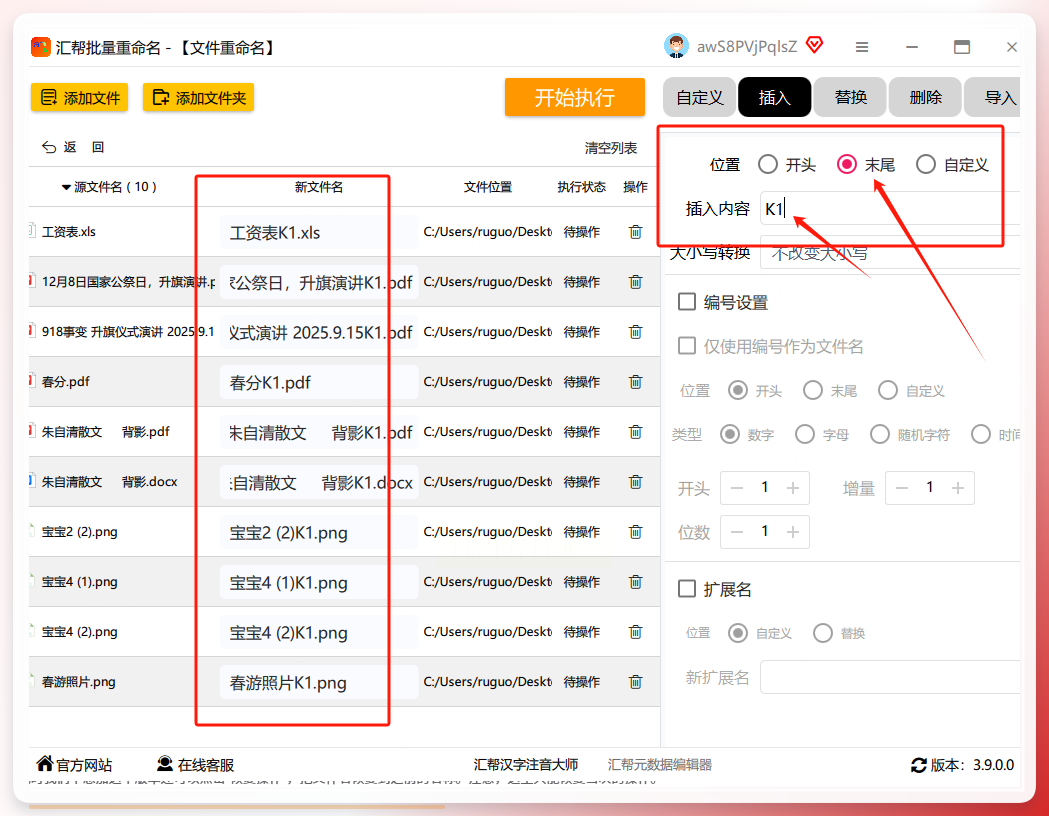Open the hamburger menu in title bar
Screen dimensions: 1049x816
coord(862,47)
